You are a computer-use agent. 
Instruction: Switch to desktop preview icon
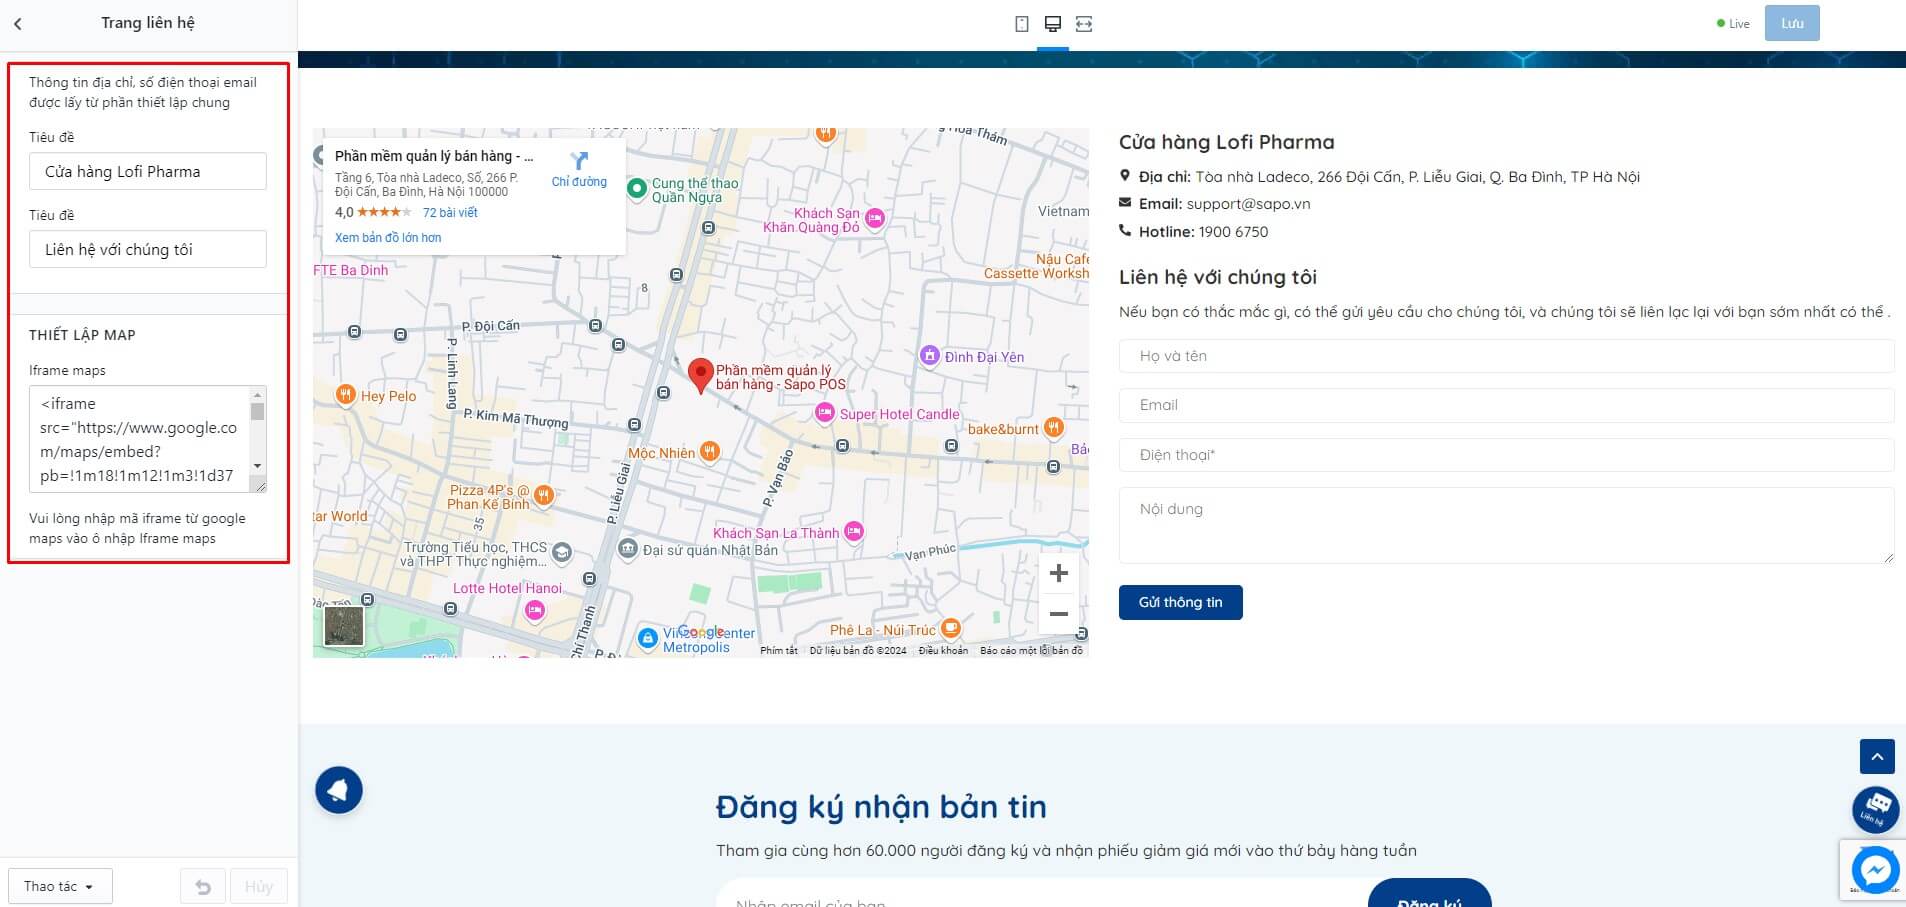(x=1052, y=24)
